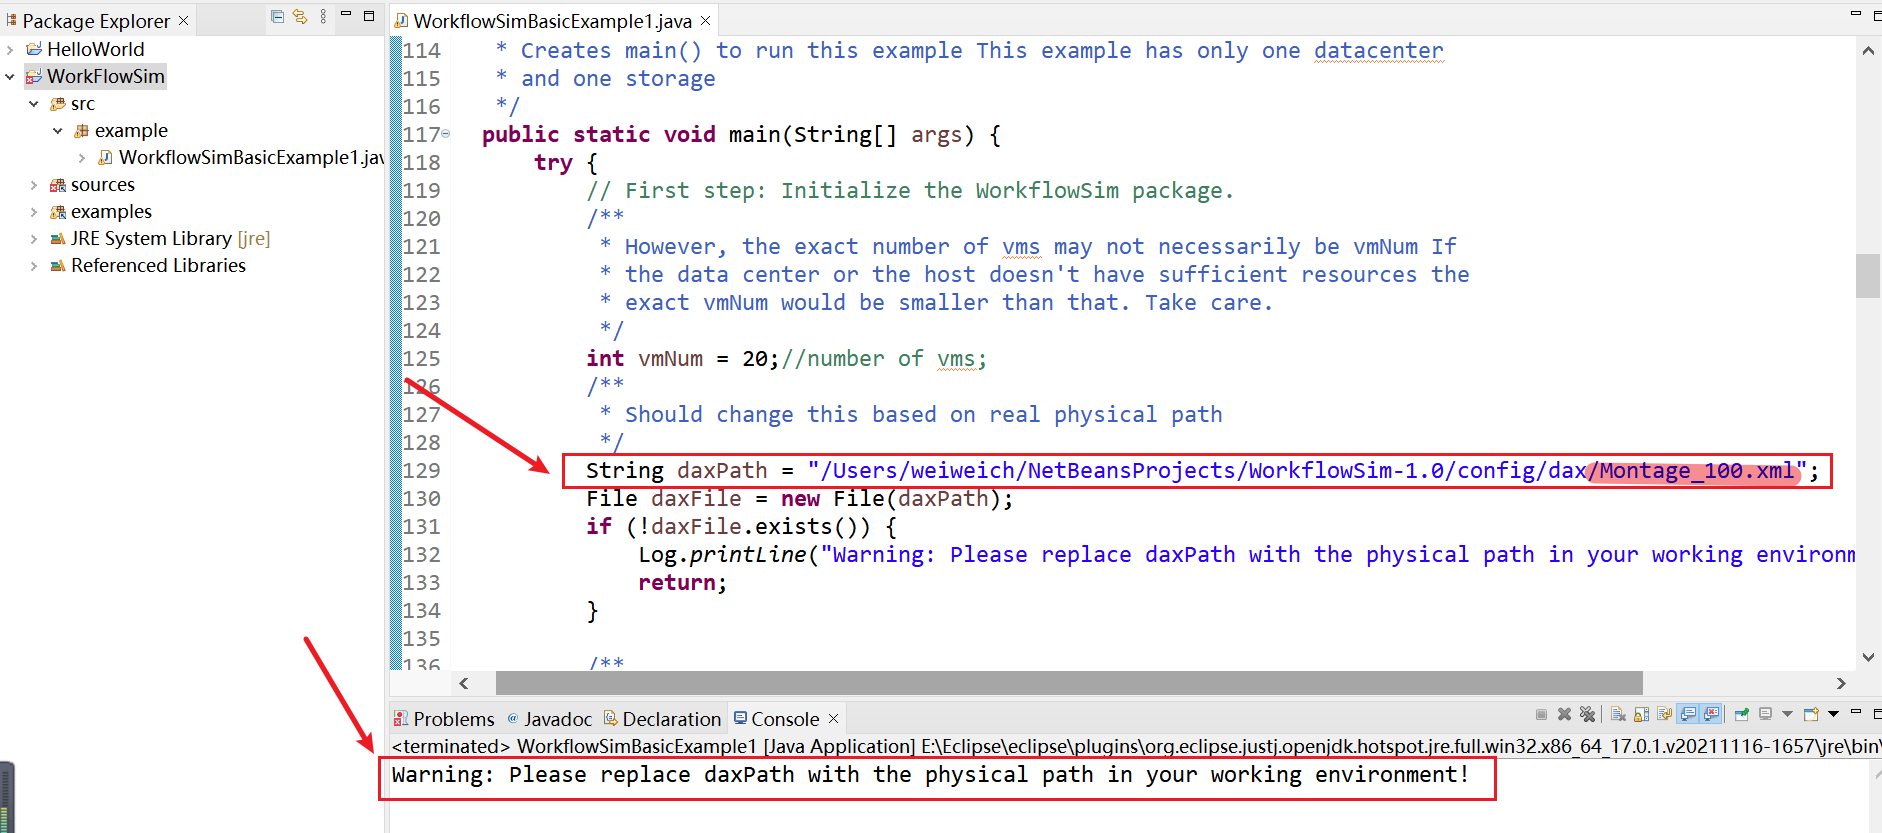This screenshot has width=1882, height=833.
Task: Collapse the example package
Action: coord(58,130)
